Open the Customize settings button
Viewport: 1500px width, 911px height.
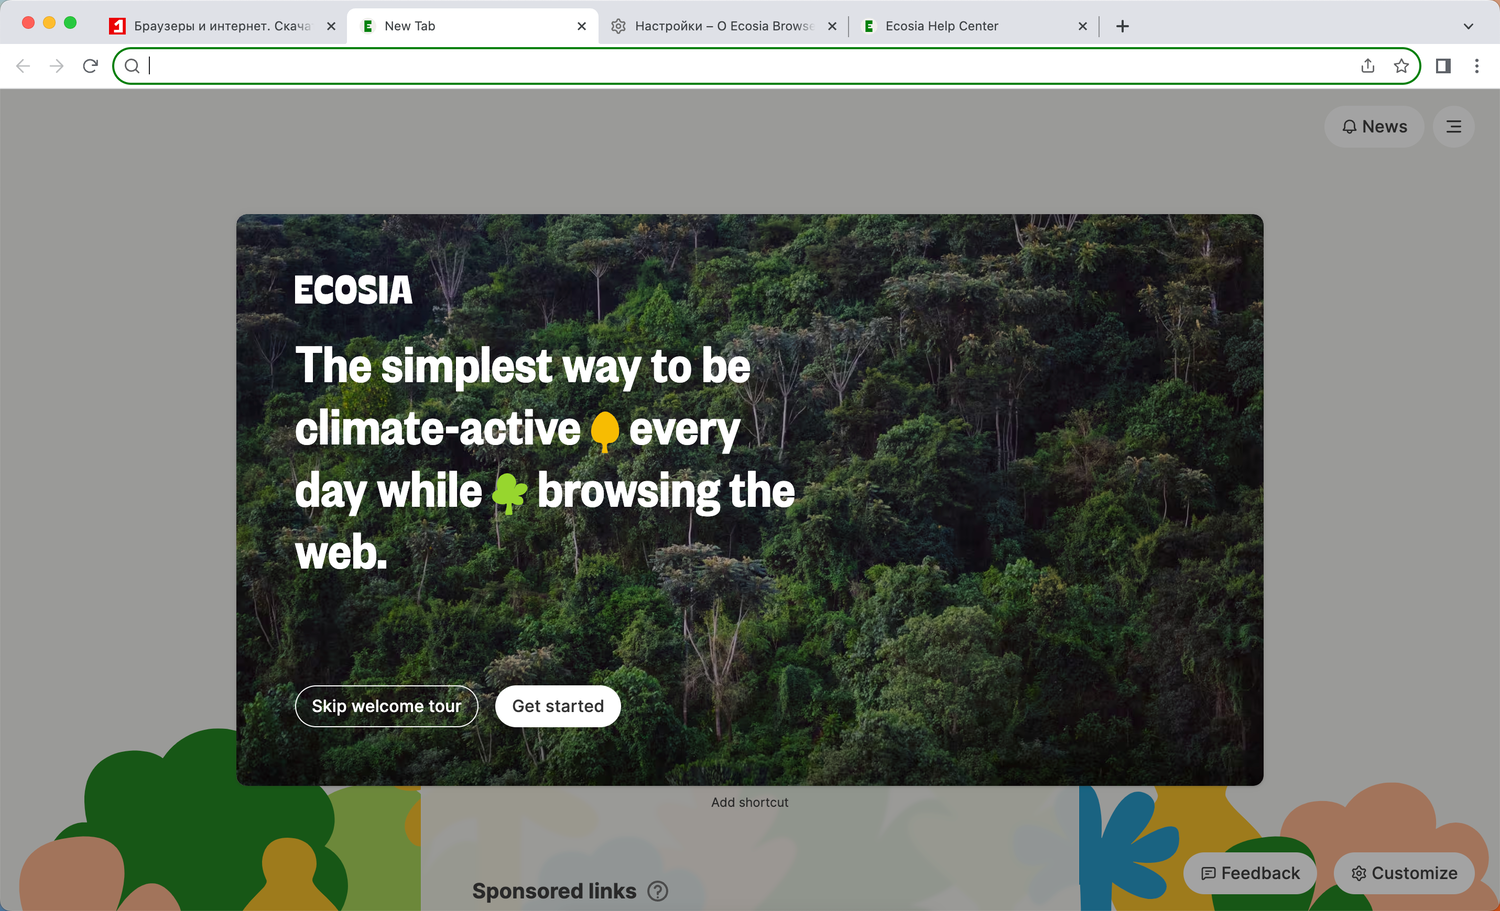click(x=1404, y=873)
